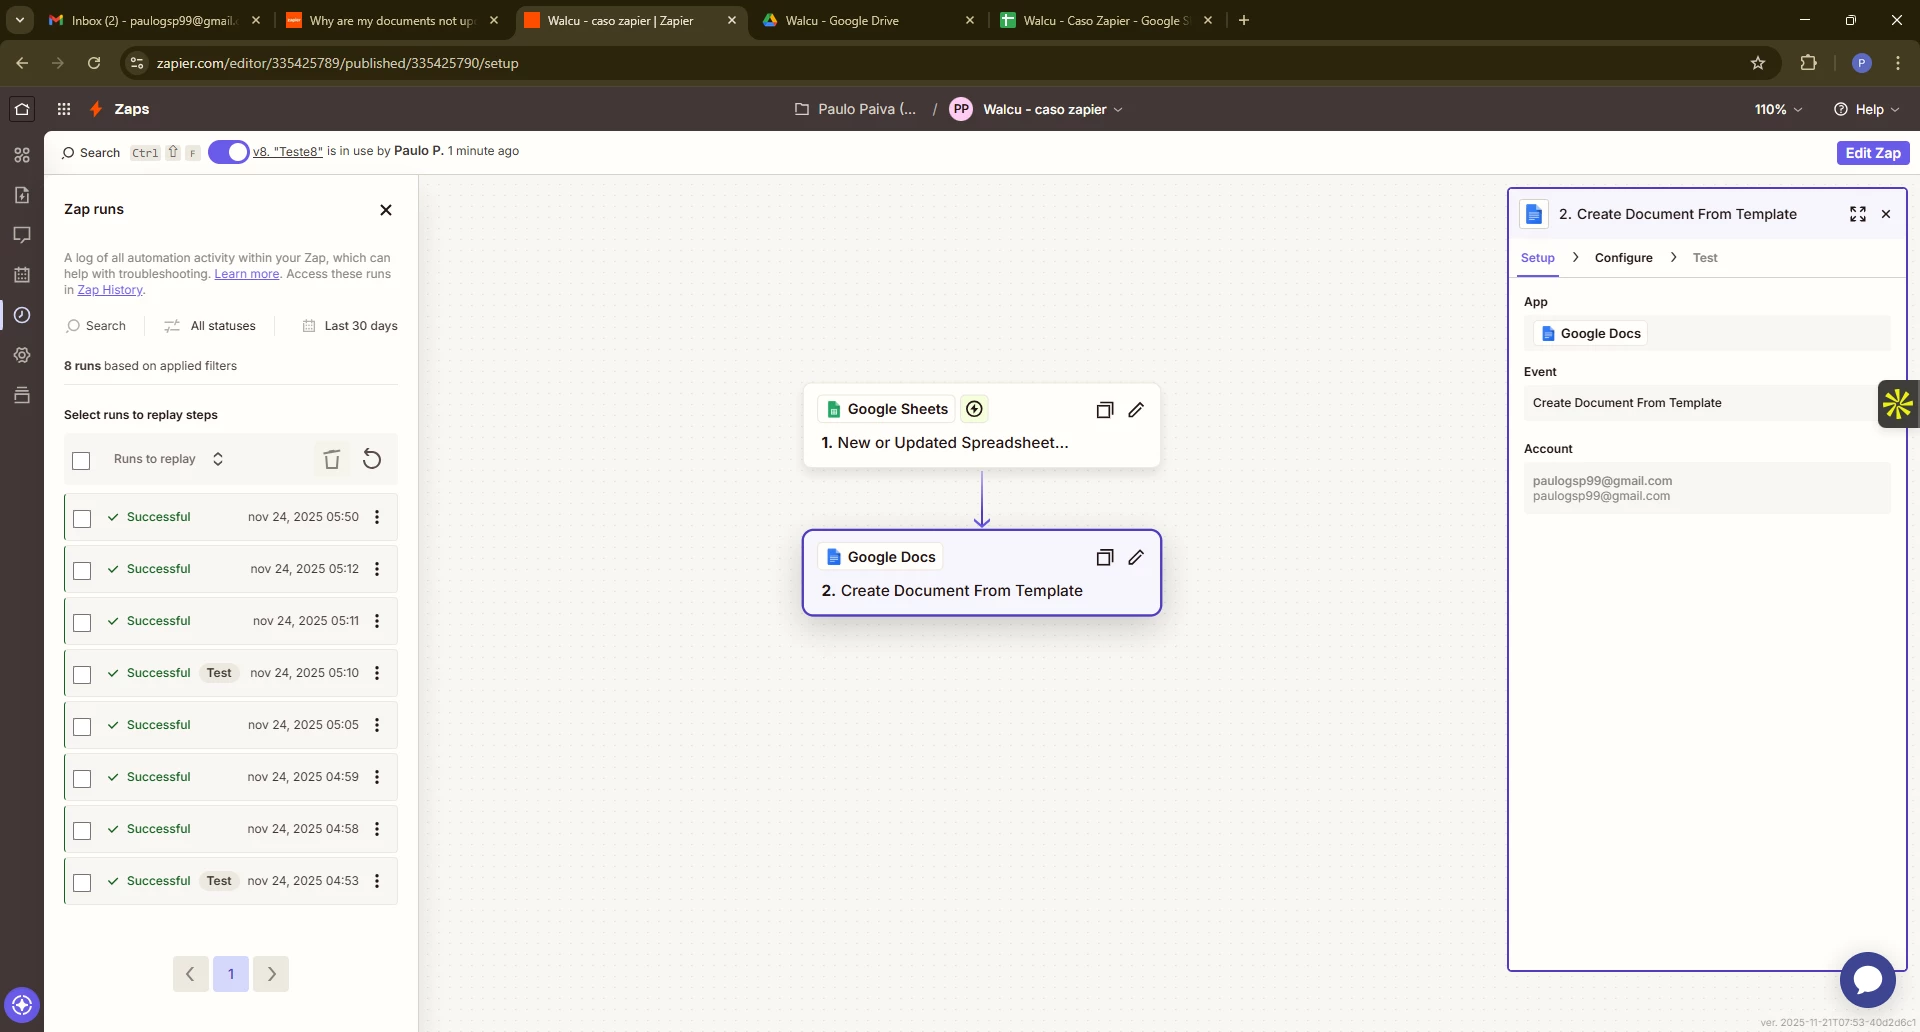Open the v8. "Teste8" version link
Image resolution: width=1920 pixels, height=1032 pixels.
[288, 151]
